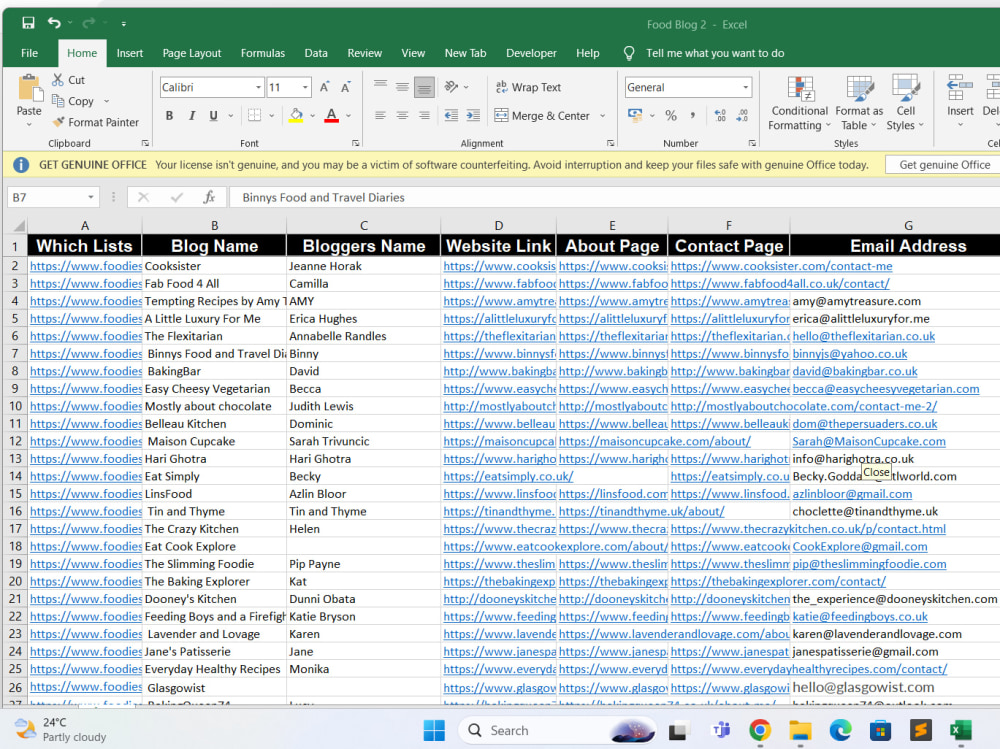Open the Formulas ribbon tab
1000x749 pixels.
point(263,53)
